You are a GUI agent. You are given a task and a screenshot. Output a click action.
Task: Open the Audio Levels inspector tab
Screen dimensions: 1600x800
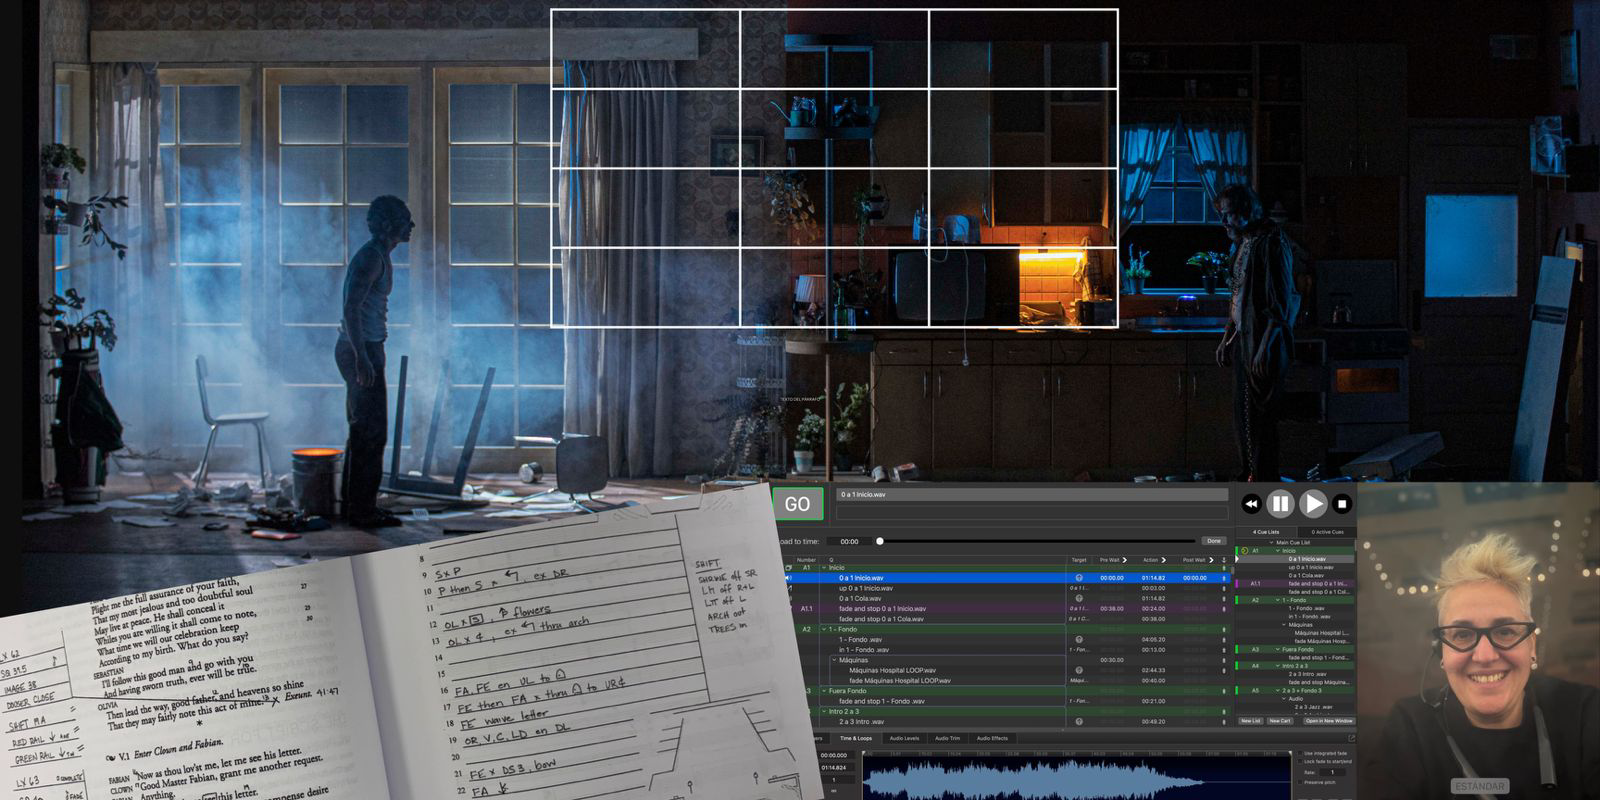[x=904, y=738]
